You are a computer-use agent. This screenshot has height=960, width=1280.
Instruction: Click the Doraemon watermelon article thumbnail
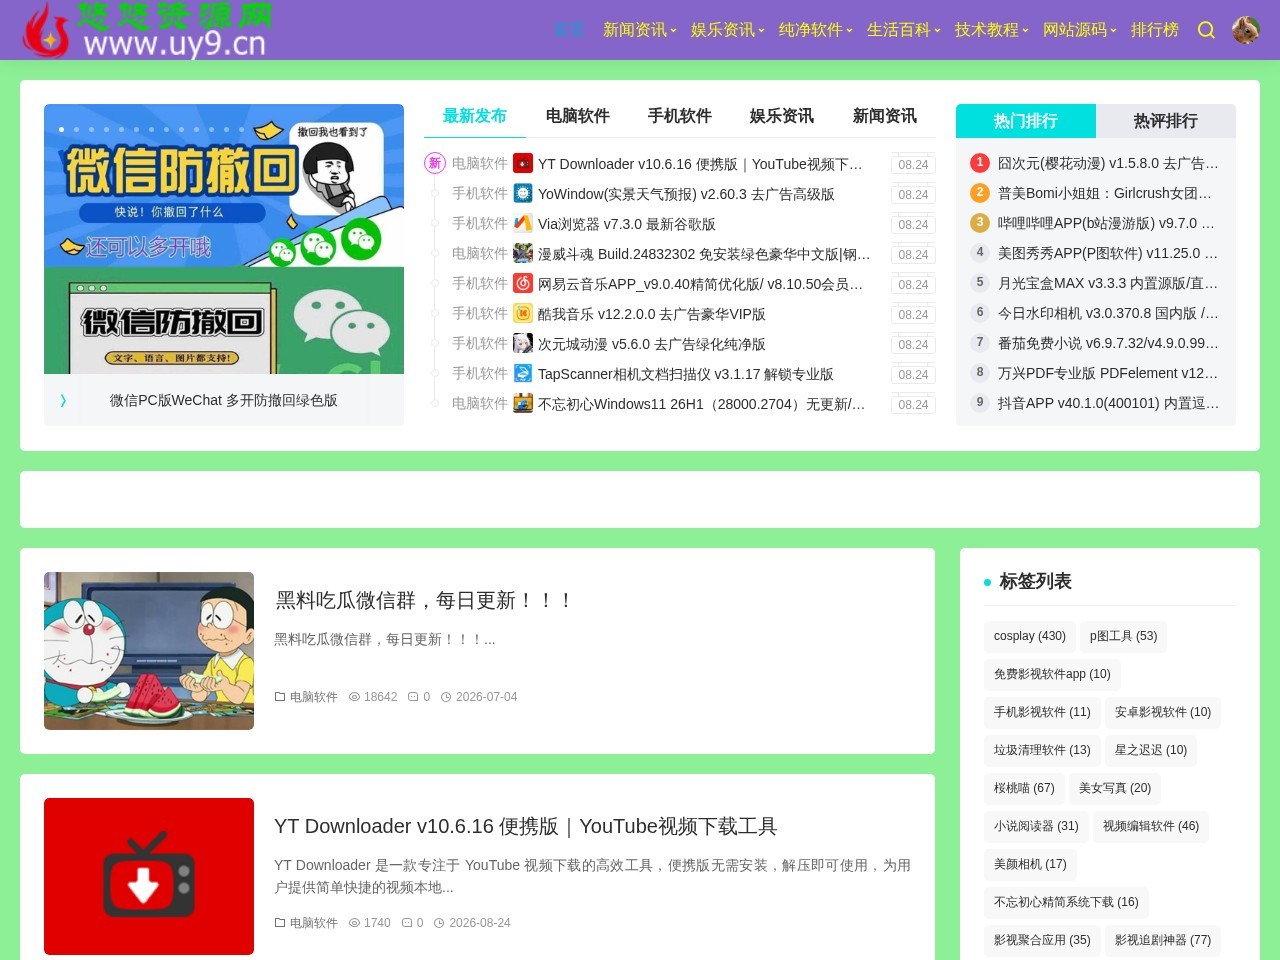(x=149, y=651)
